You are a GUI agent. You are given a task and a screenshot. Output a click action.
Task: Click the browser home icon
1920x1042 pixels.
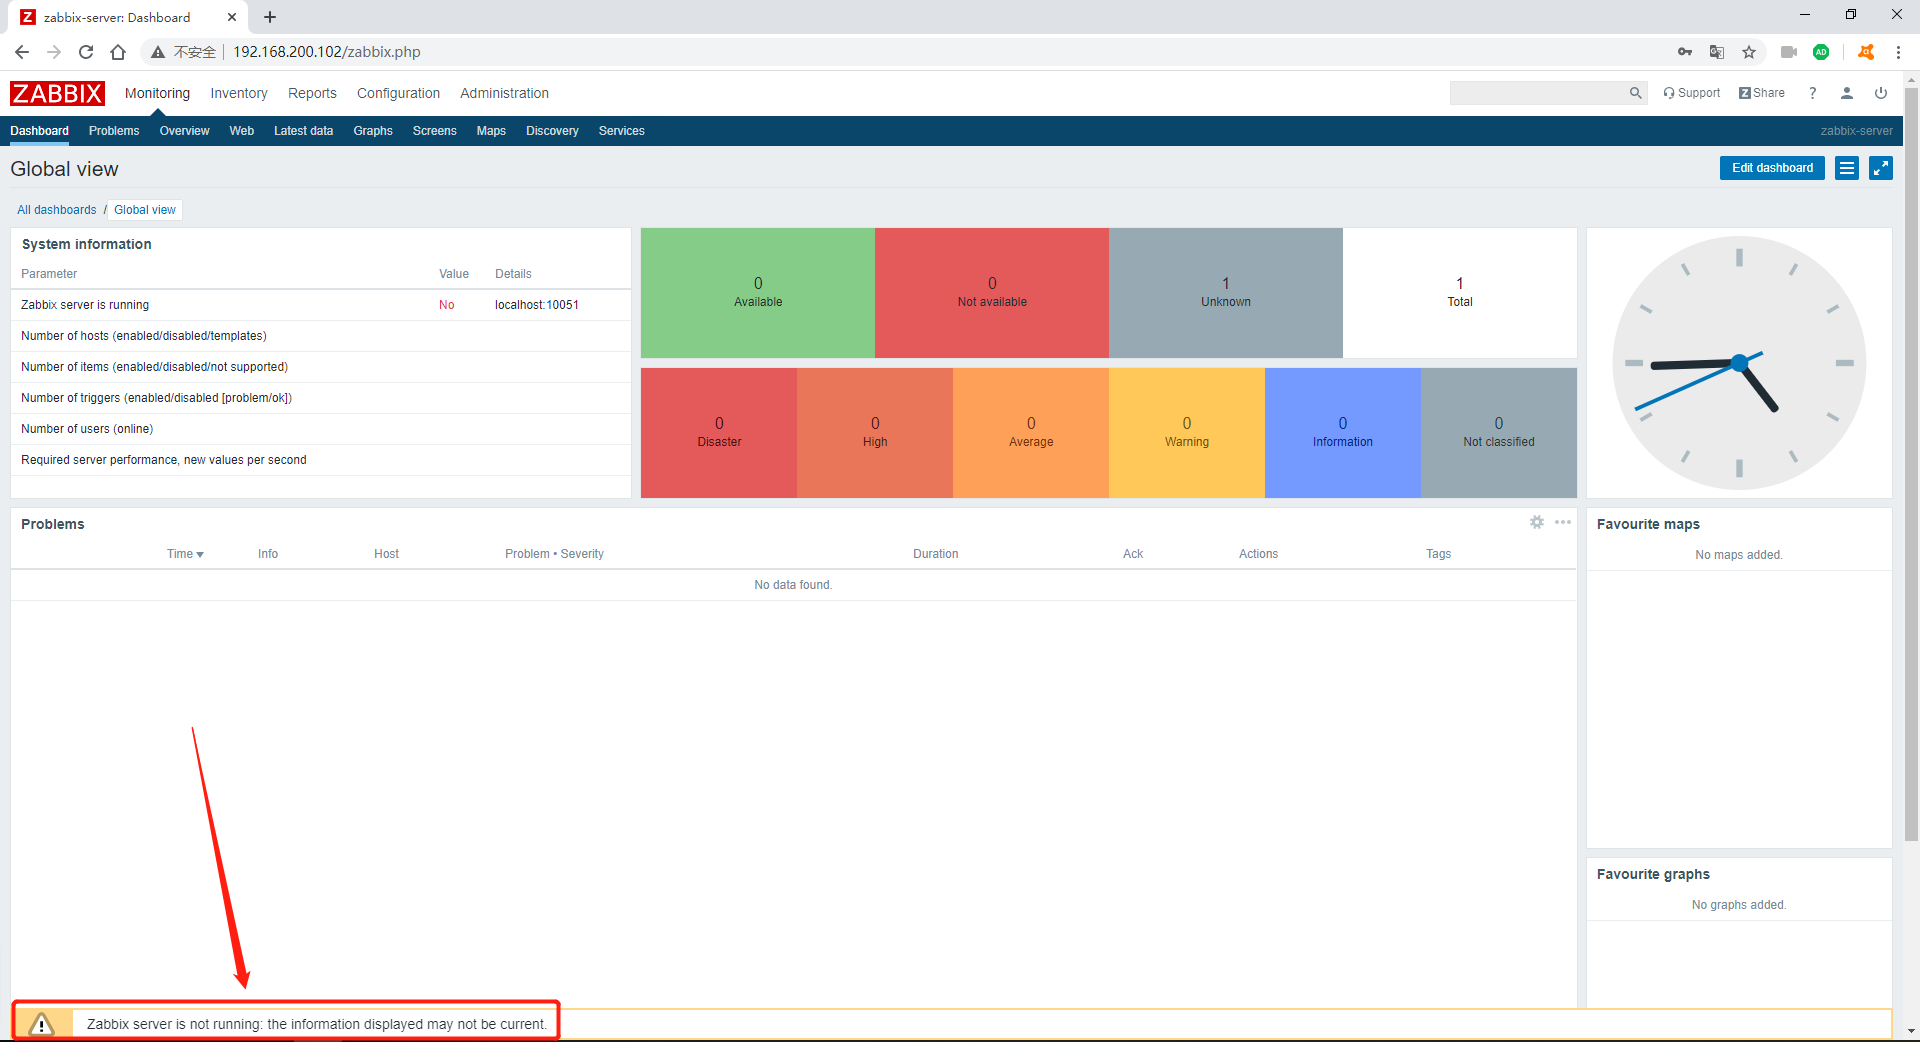tap(118, 52)
